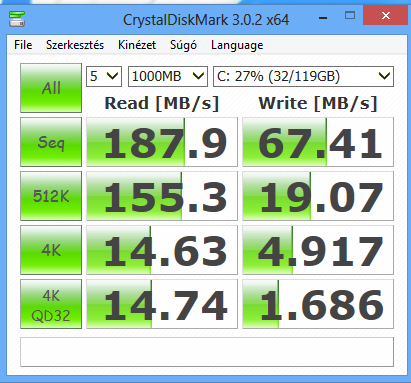
Task: Open the Kinézet menu
Action: coord(137,45)
